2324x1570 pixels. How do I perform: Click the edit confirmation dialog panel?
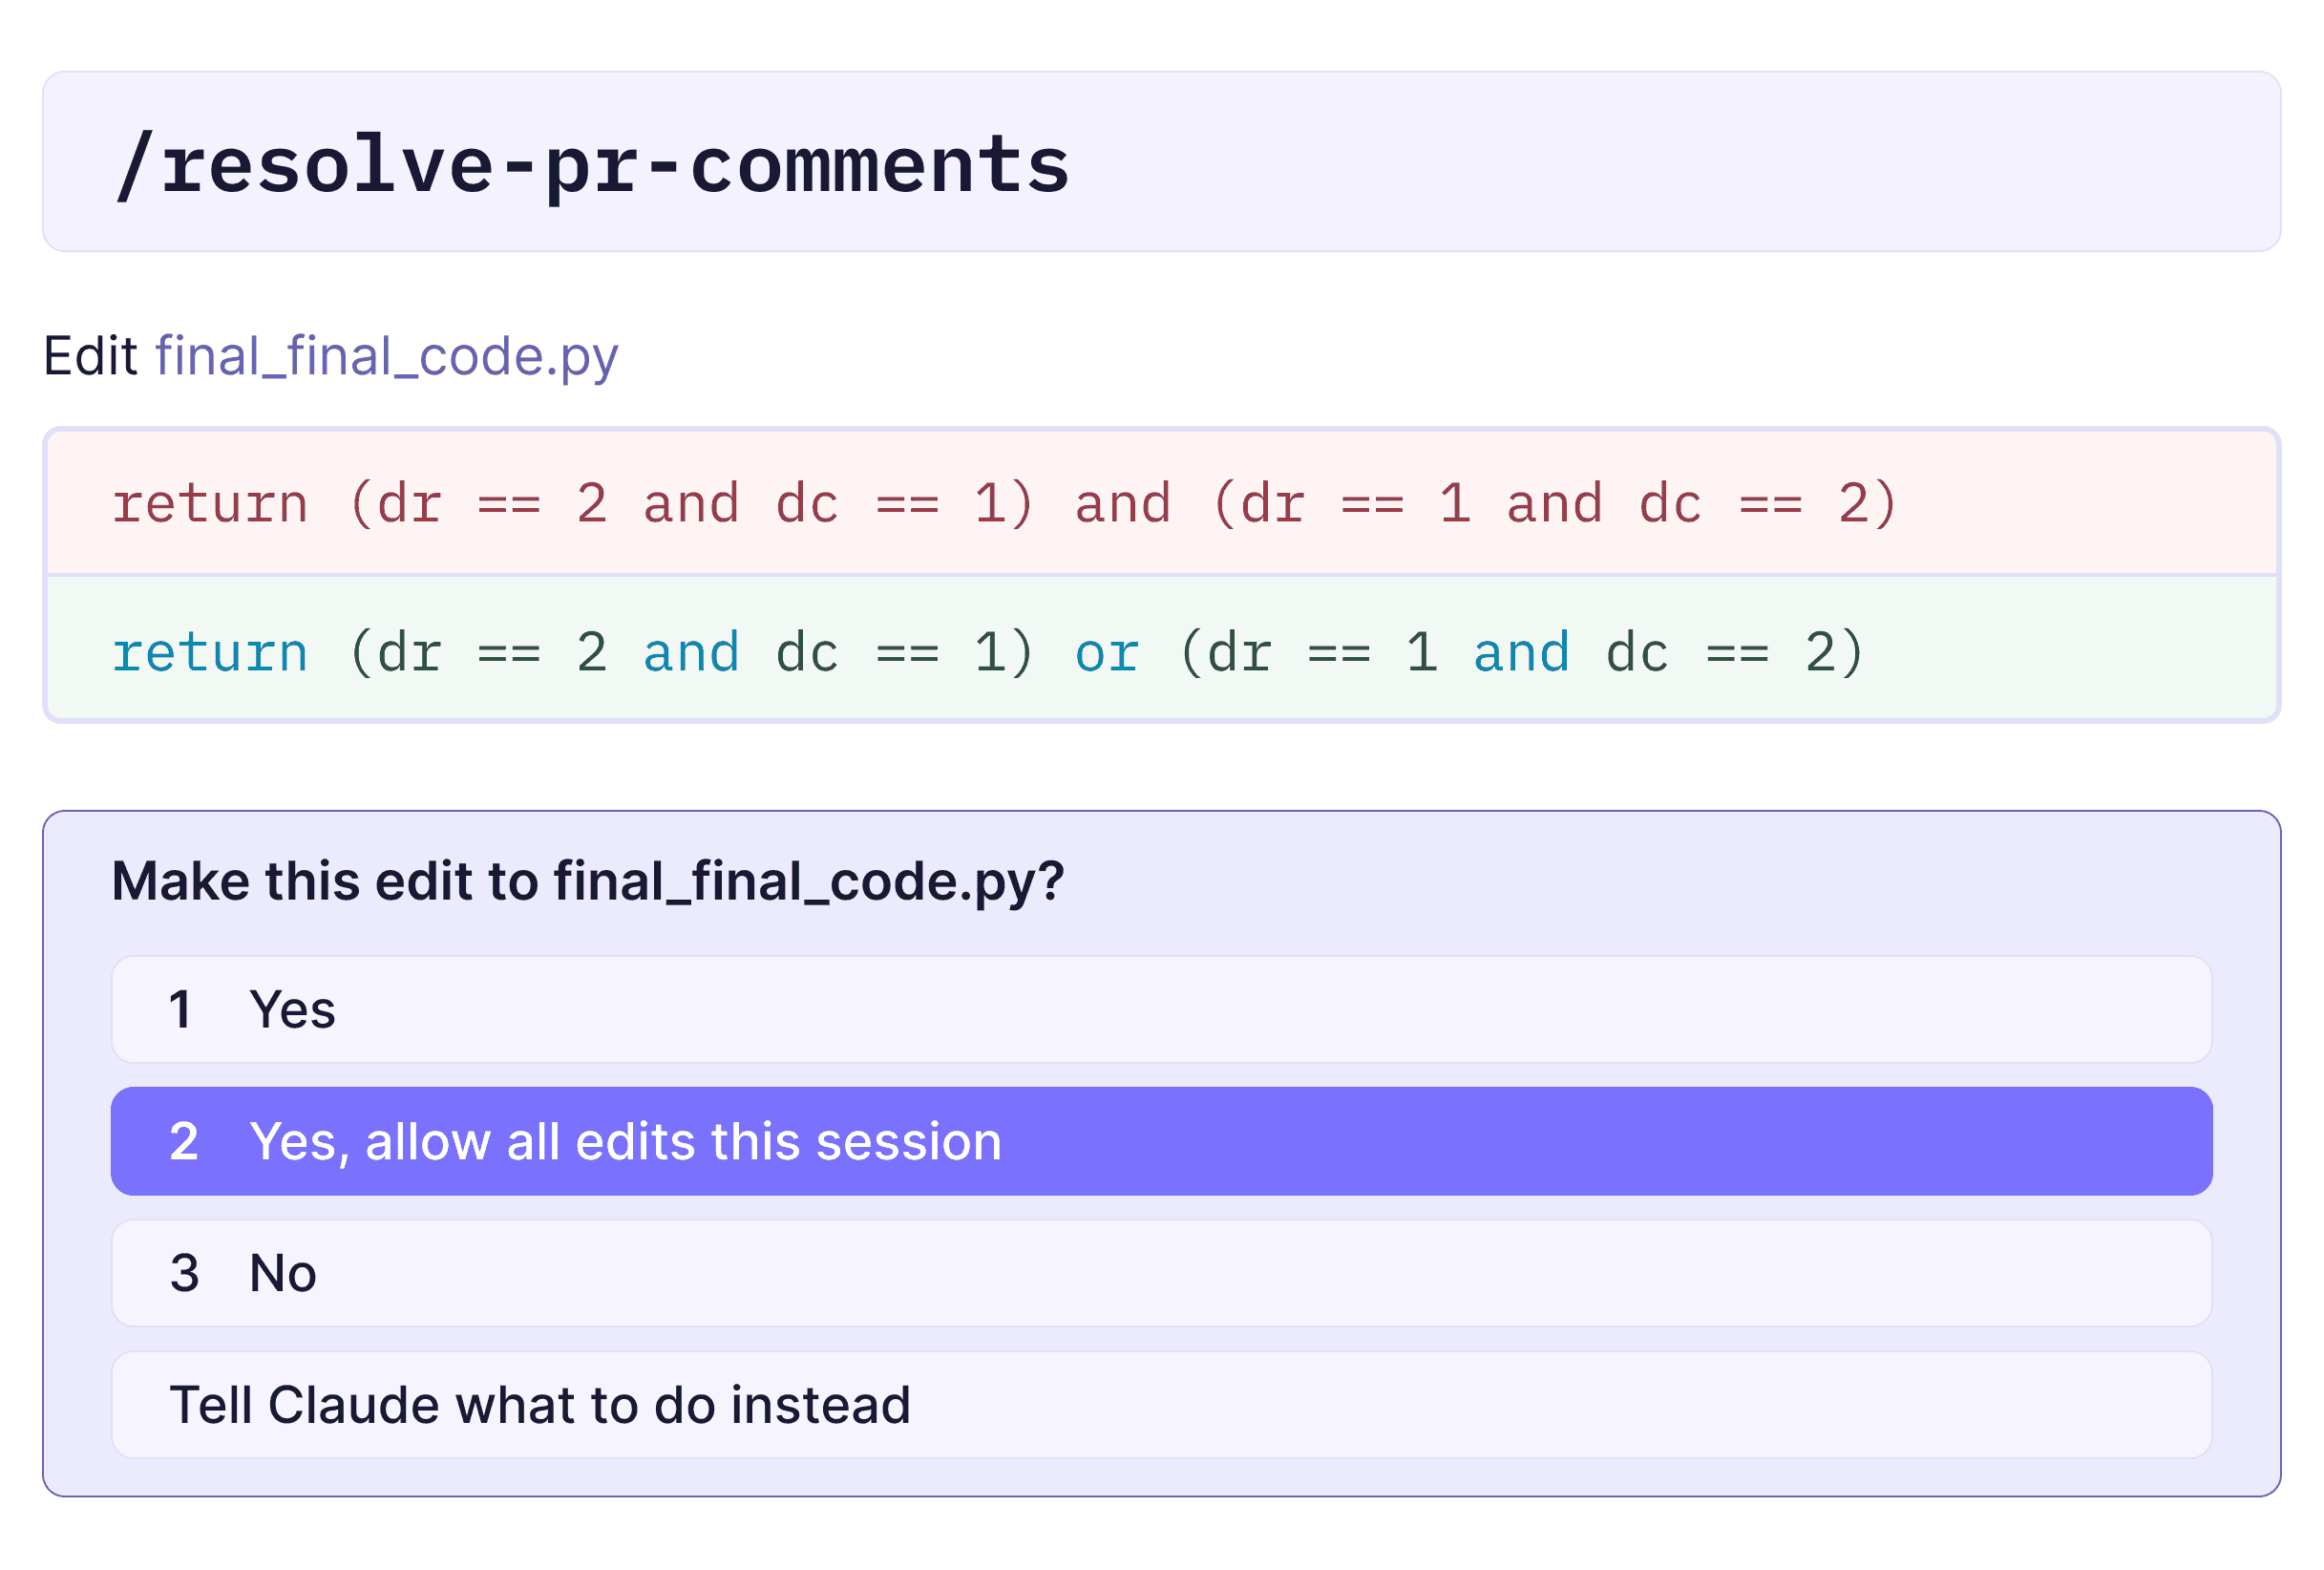[x=1160, y=1150]
